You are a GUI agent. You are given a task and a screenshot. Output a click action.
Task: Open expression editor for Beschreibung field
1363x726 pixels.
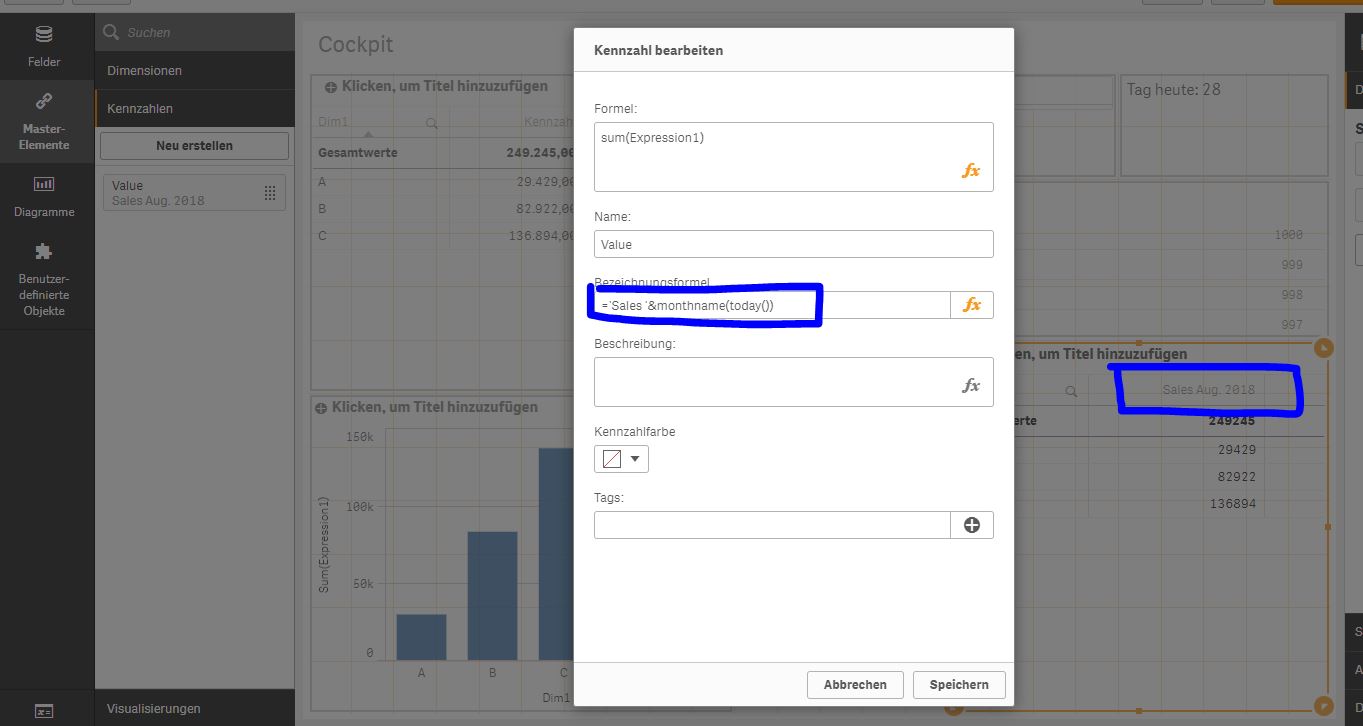click(971, 386)
